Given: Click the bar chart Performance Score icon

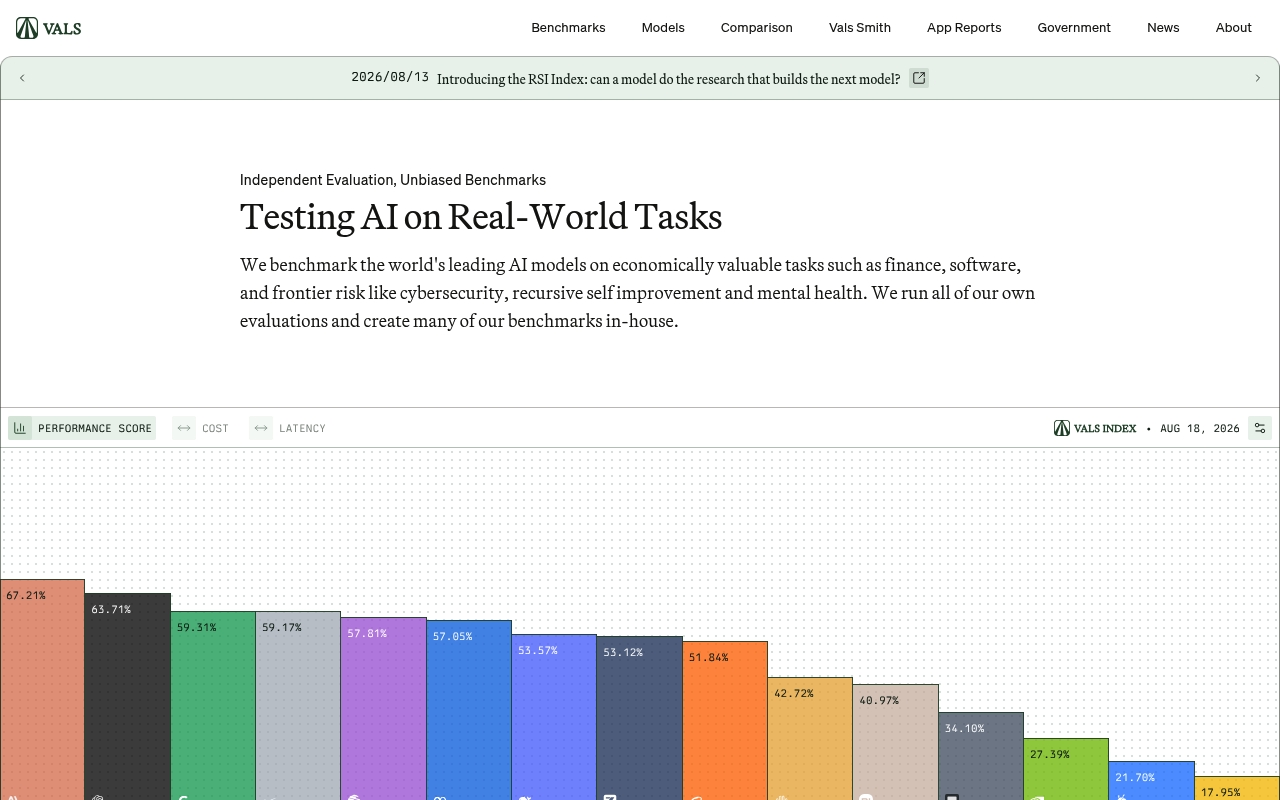Looking at the screenshot, I should (x=20, y=428).
